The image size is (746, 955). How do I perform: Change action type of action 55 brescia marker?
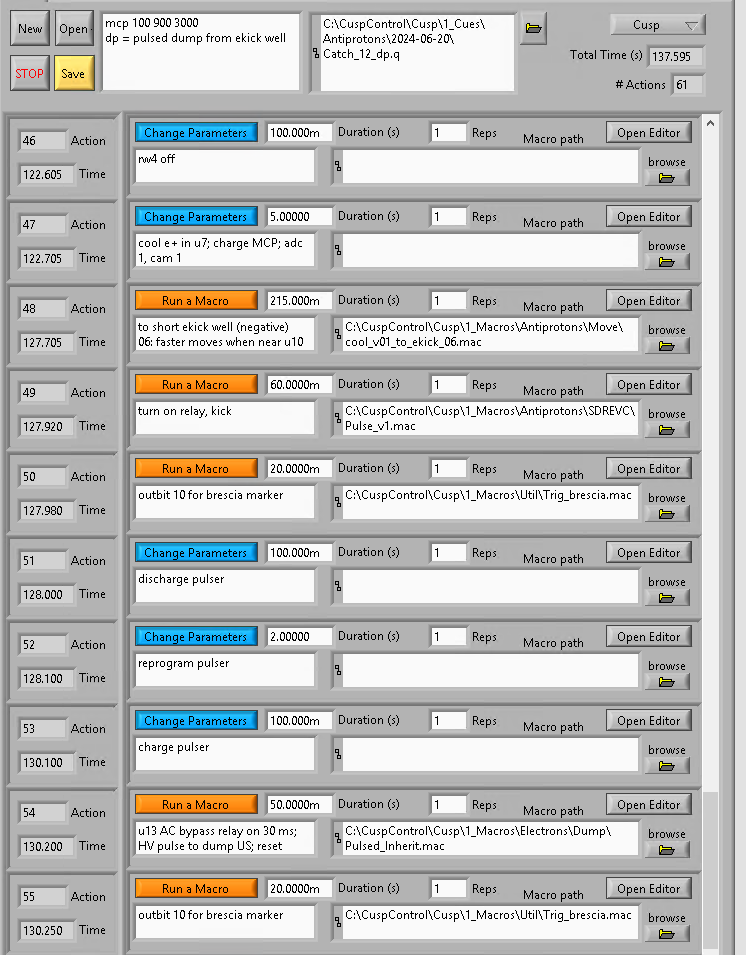click(196, 889)
